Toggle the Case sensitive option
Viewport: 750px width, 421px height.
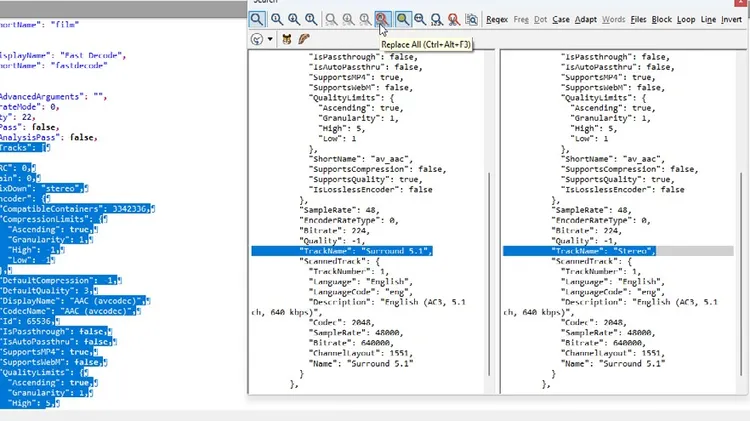(561, 20)
